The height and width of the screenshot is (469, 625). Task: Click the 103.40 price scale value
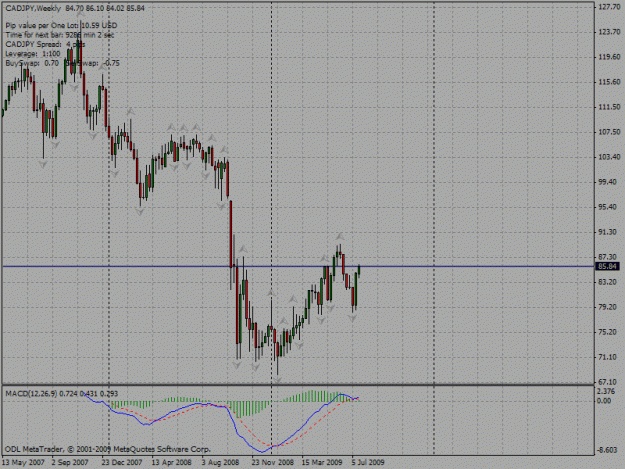(x=609, y=157)
